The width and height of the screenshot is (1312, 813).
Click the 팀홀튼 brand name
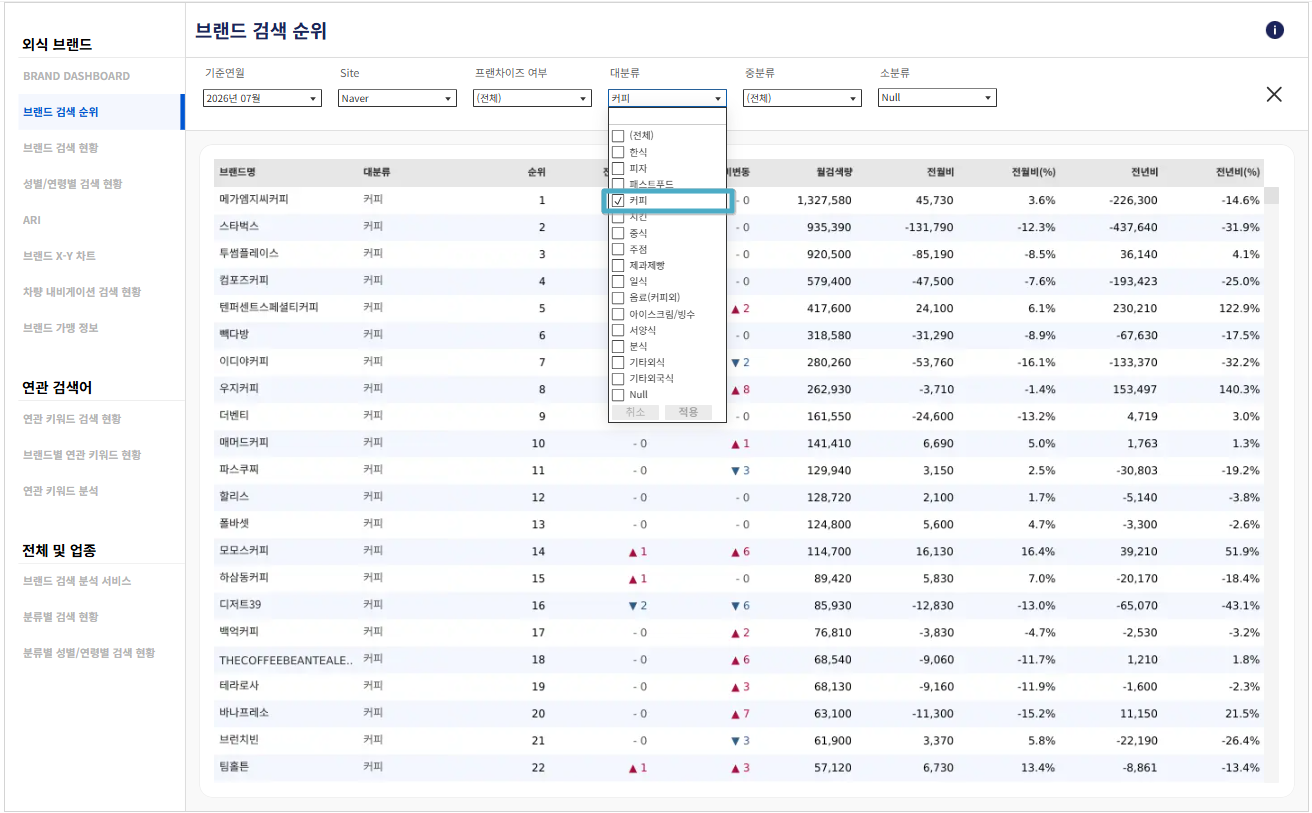click(232, 767)
